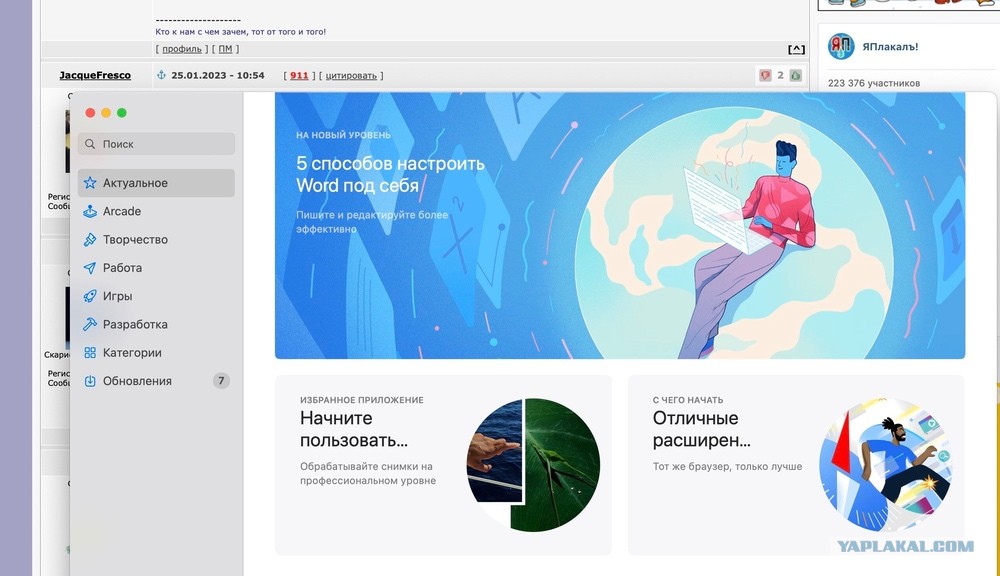Open the Отличные расширен… card
The width and height of the screenshot is (1000, 576).
(796, 465)
